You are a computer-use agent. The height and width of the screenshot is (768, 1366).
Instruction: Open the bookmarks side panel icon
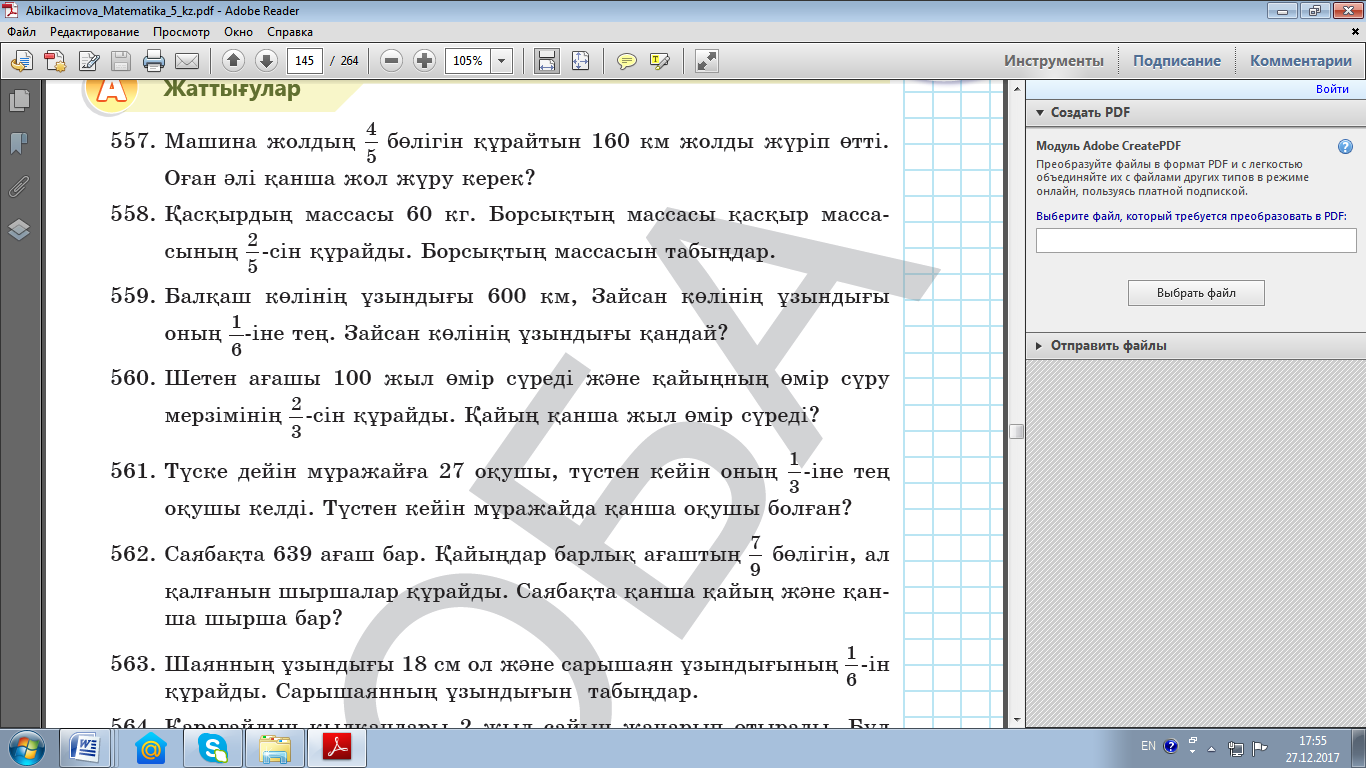click(19, 143)
